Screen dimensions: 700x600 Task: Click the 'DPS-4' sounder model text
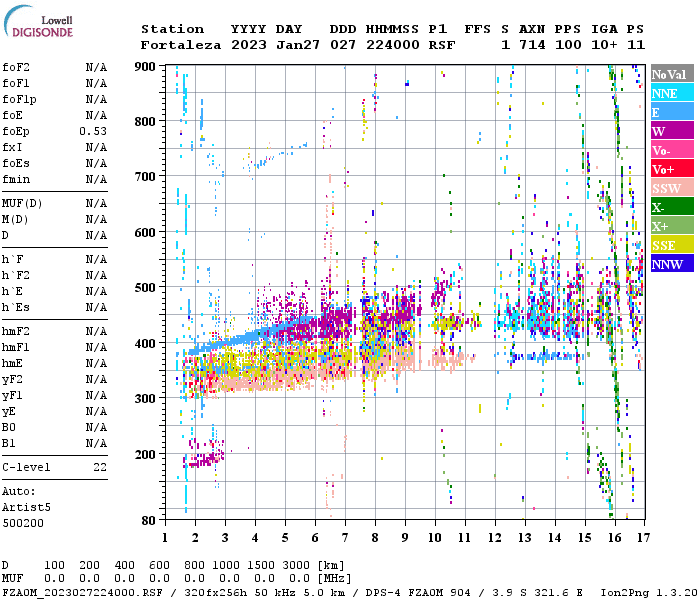(x=383, y=593)
